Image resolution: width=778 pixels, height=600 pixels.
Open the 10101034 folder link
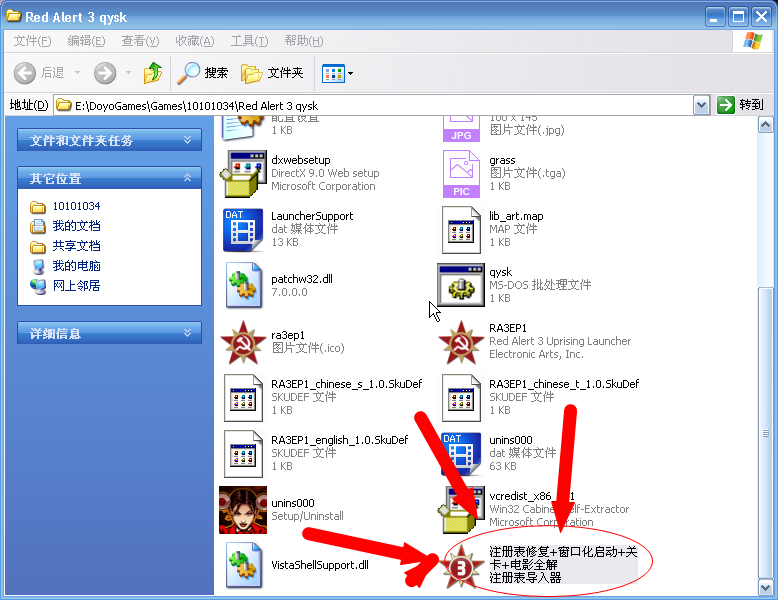[x=76, y=206]
